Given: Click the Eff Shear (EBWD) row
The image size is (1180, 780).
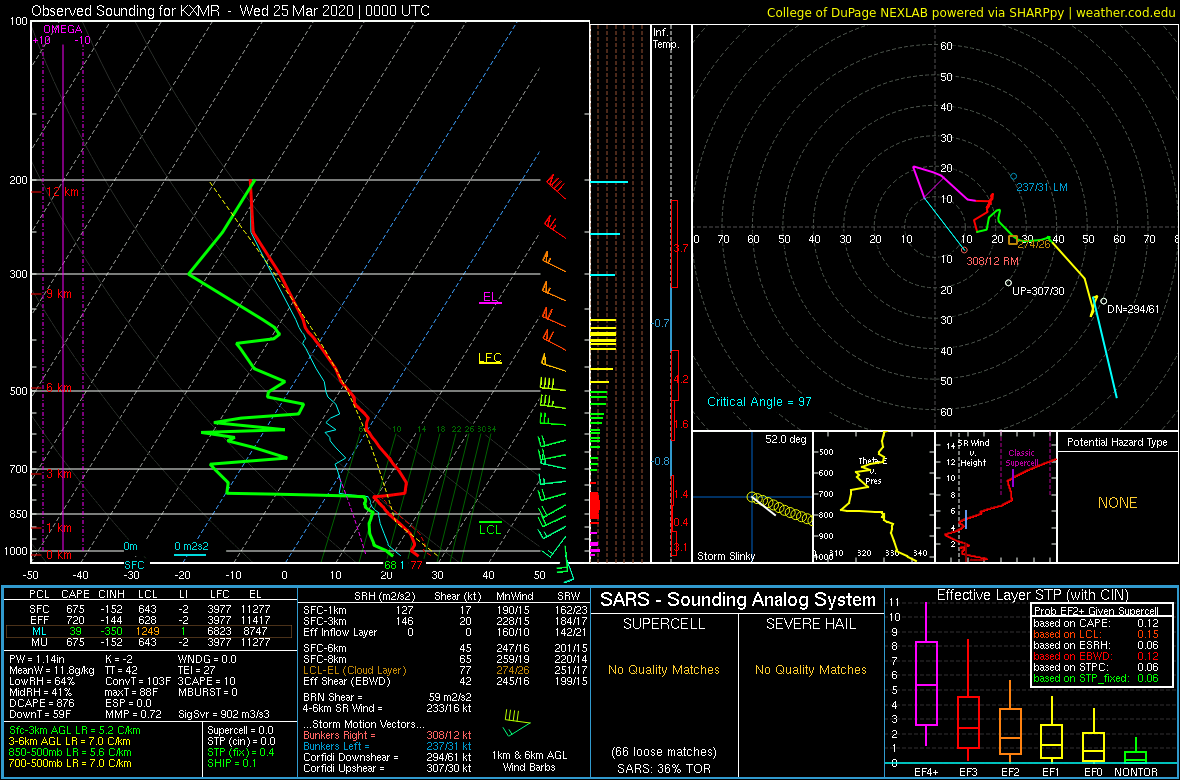Looking at the screenshot, I should pos(446,681).
